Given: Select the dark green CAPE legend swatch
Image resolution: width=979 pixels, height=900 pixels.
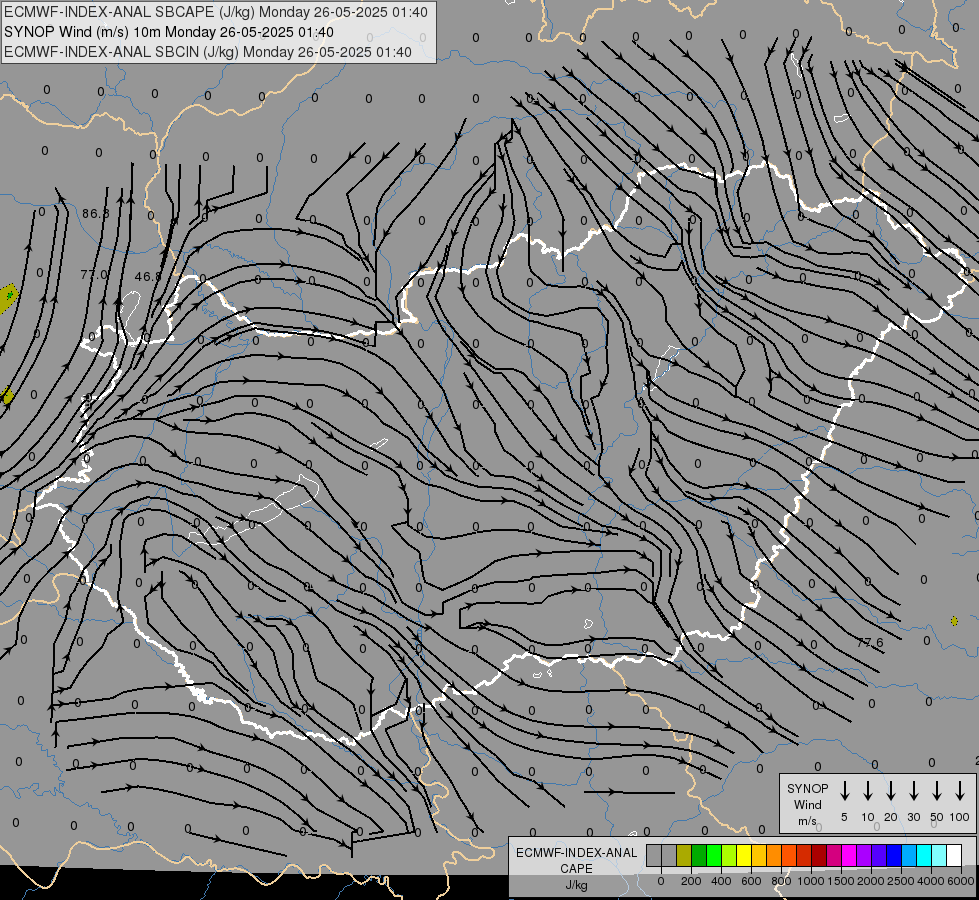Looking at the screenshot, I should 699,856.
